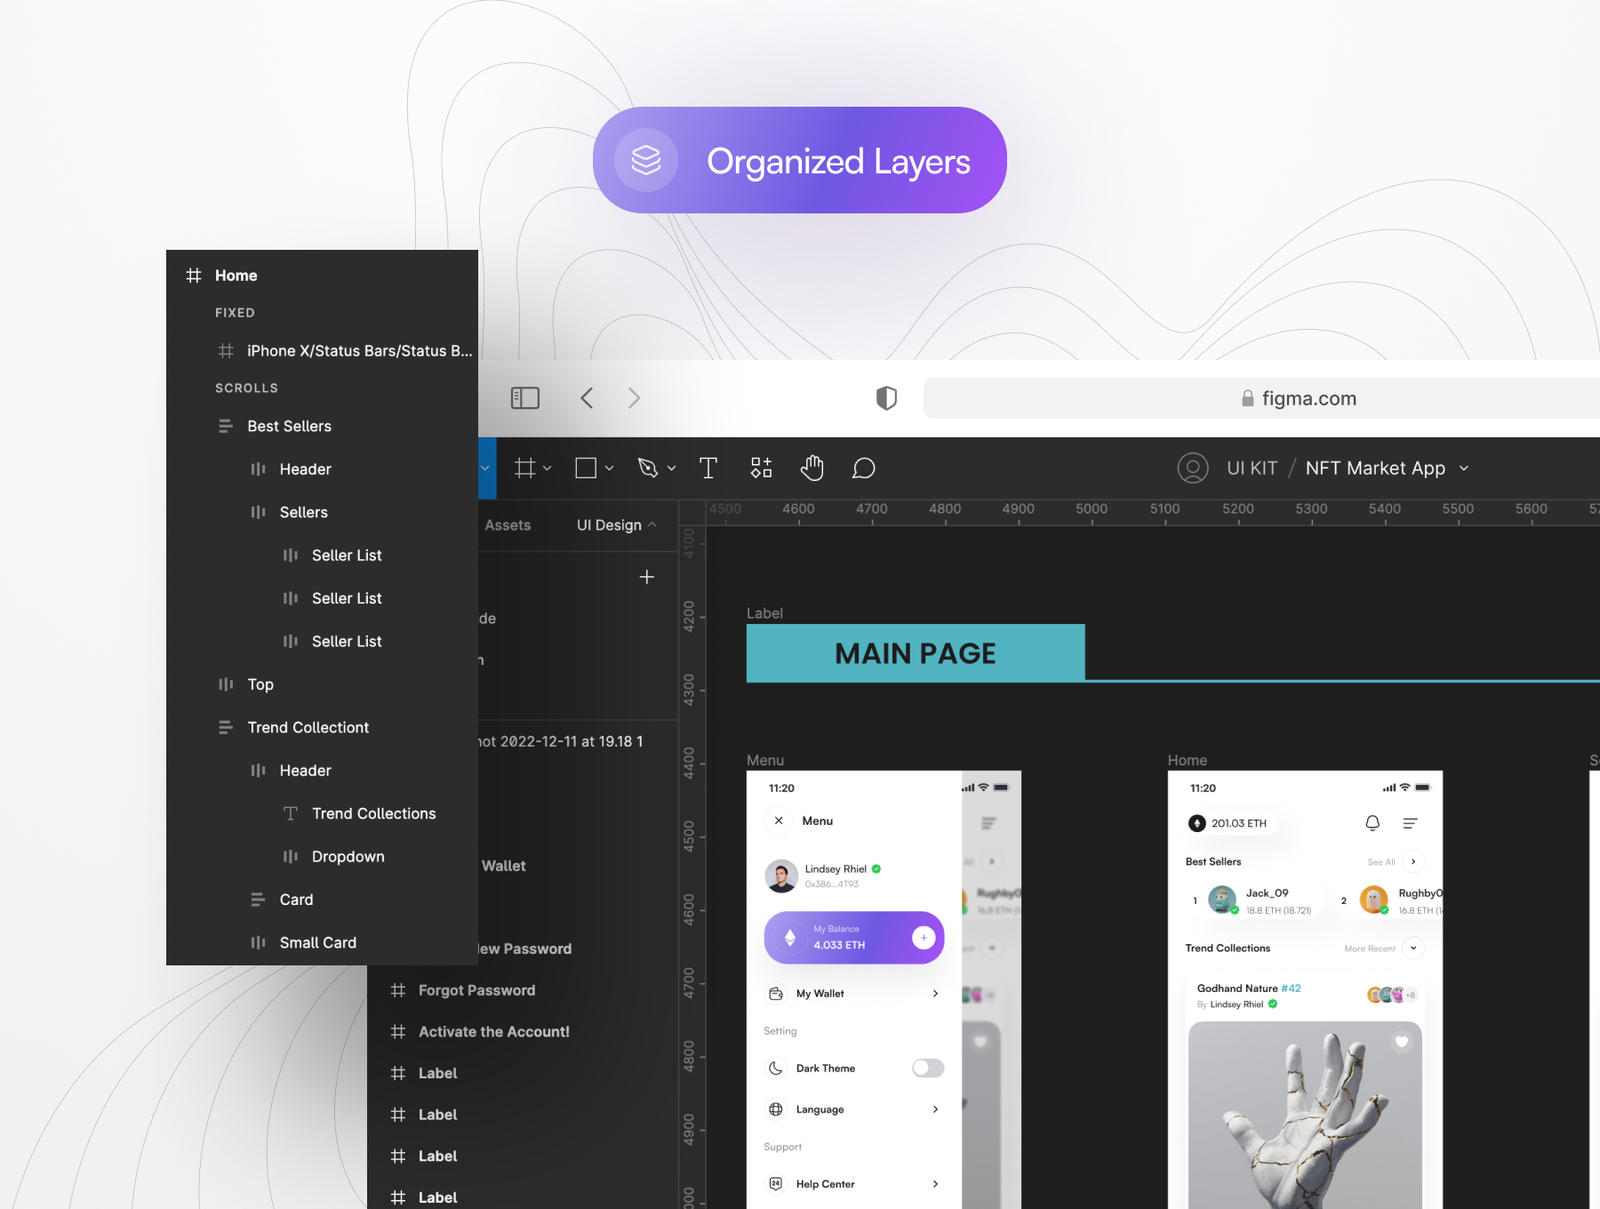Viewport: 1600px width, 1209px height.
Task: Add a new page with plus button
Action: tap(647, 577)
